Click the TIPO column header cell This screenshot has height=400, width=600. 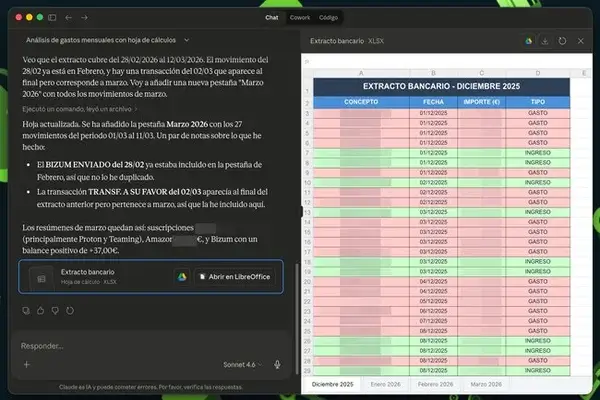538,102
